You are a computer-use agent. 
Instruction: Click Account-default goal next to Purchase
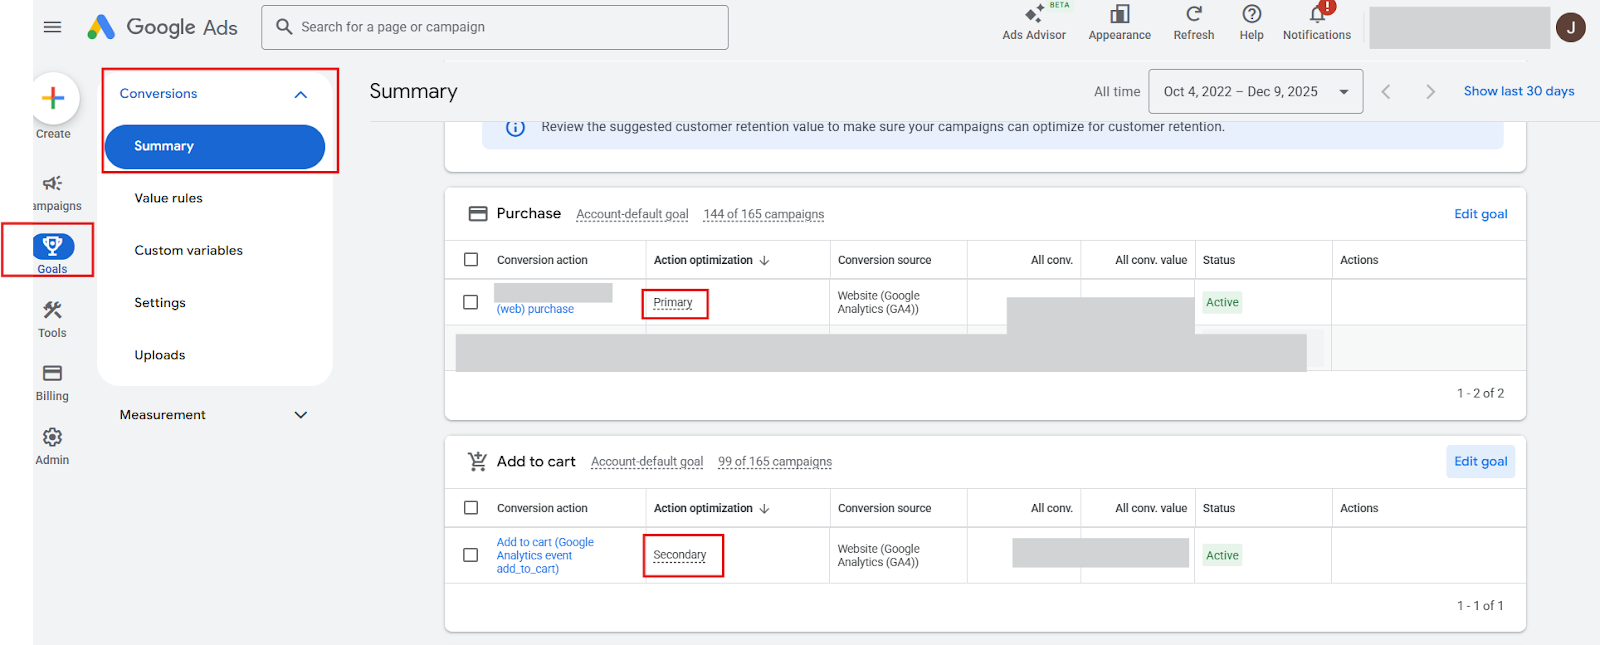click(632, 214)
